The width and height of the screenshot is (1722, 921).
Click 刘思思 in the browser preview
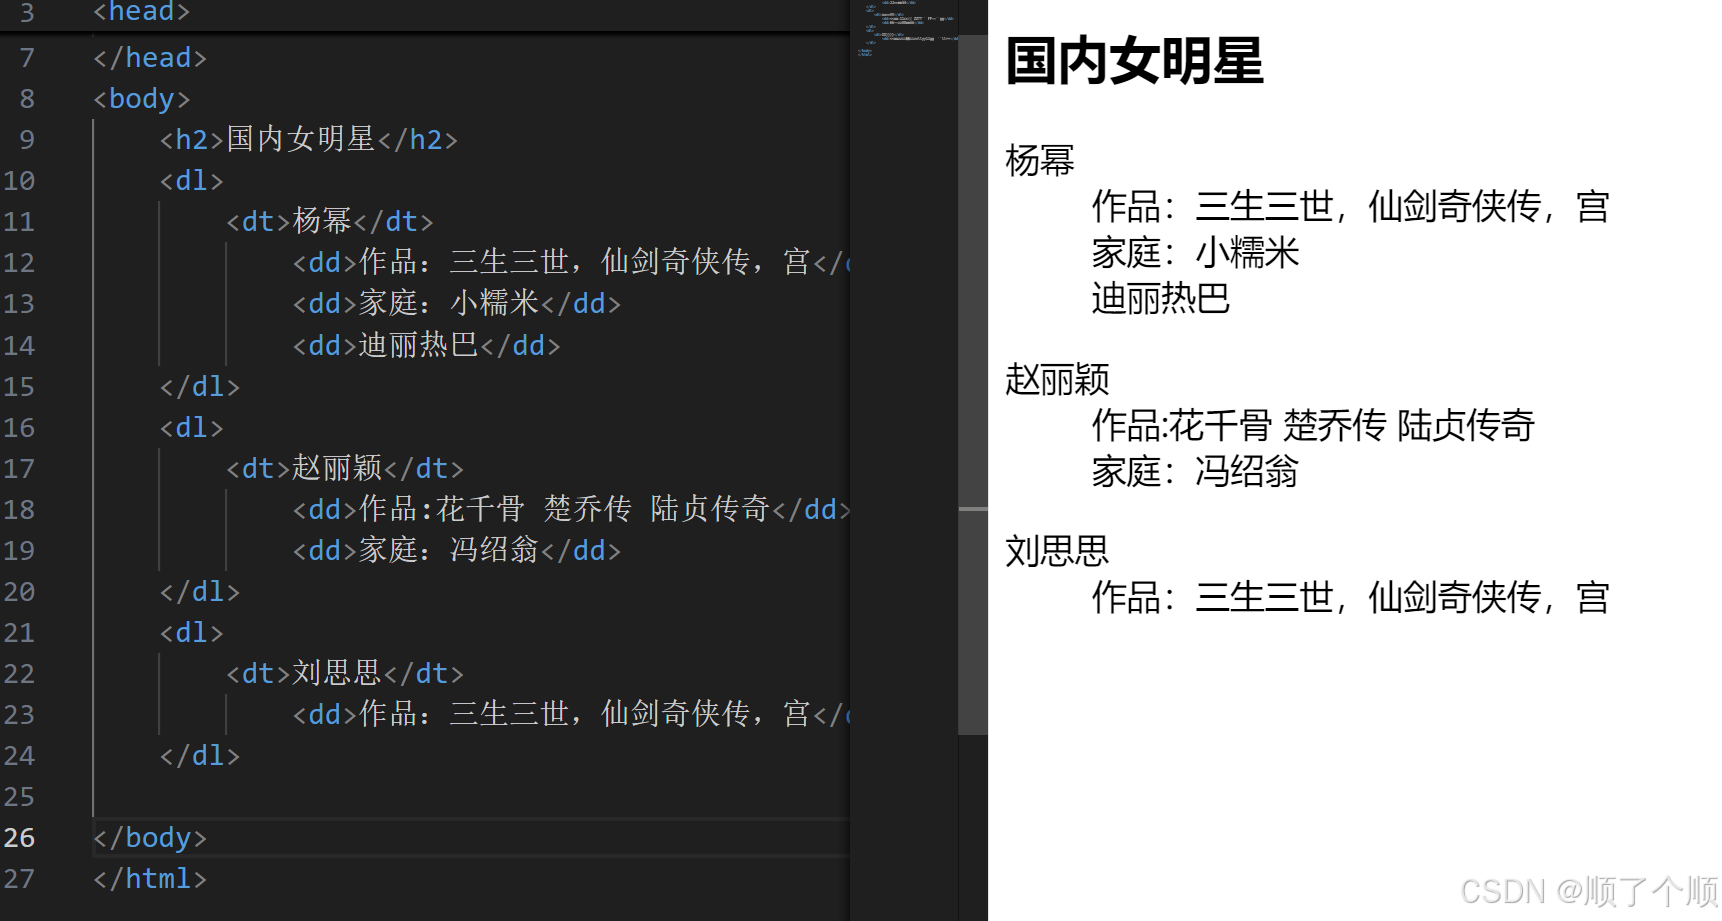(x=1057, y=551)
